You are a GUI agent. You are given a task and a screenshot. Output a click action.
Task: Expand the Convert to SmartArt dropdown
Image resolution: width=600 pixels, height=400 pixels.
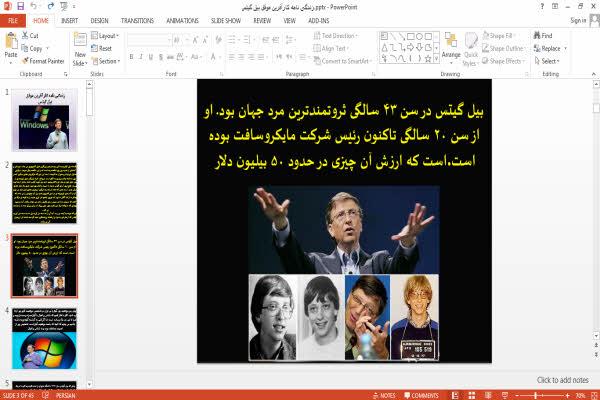click(343, 61)
